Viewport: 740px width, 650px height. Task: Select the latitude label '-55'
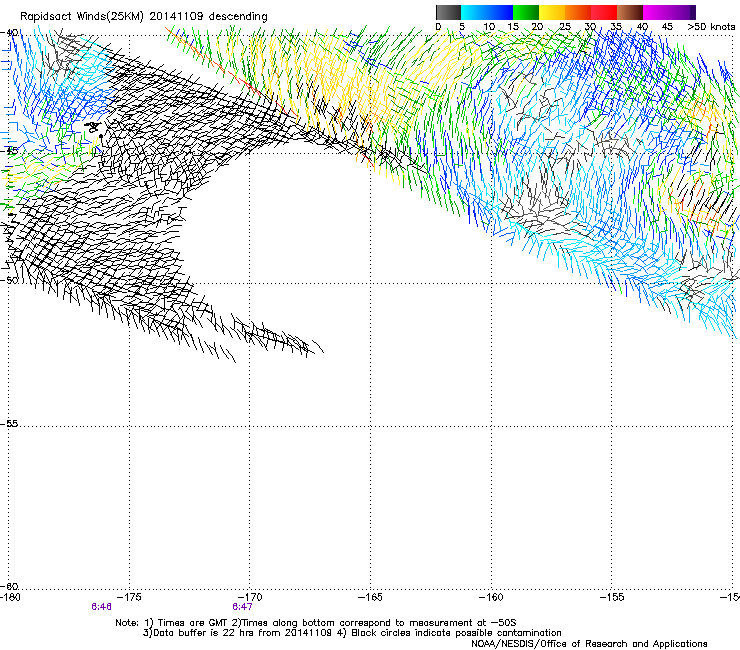coord(9,423)
